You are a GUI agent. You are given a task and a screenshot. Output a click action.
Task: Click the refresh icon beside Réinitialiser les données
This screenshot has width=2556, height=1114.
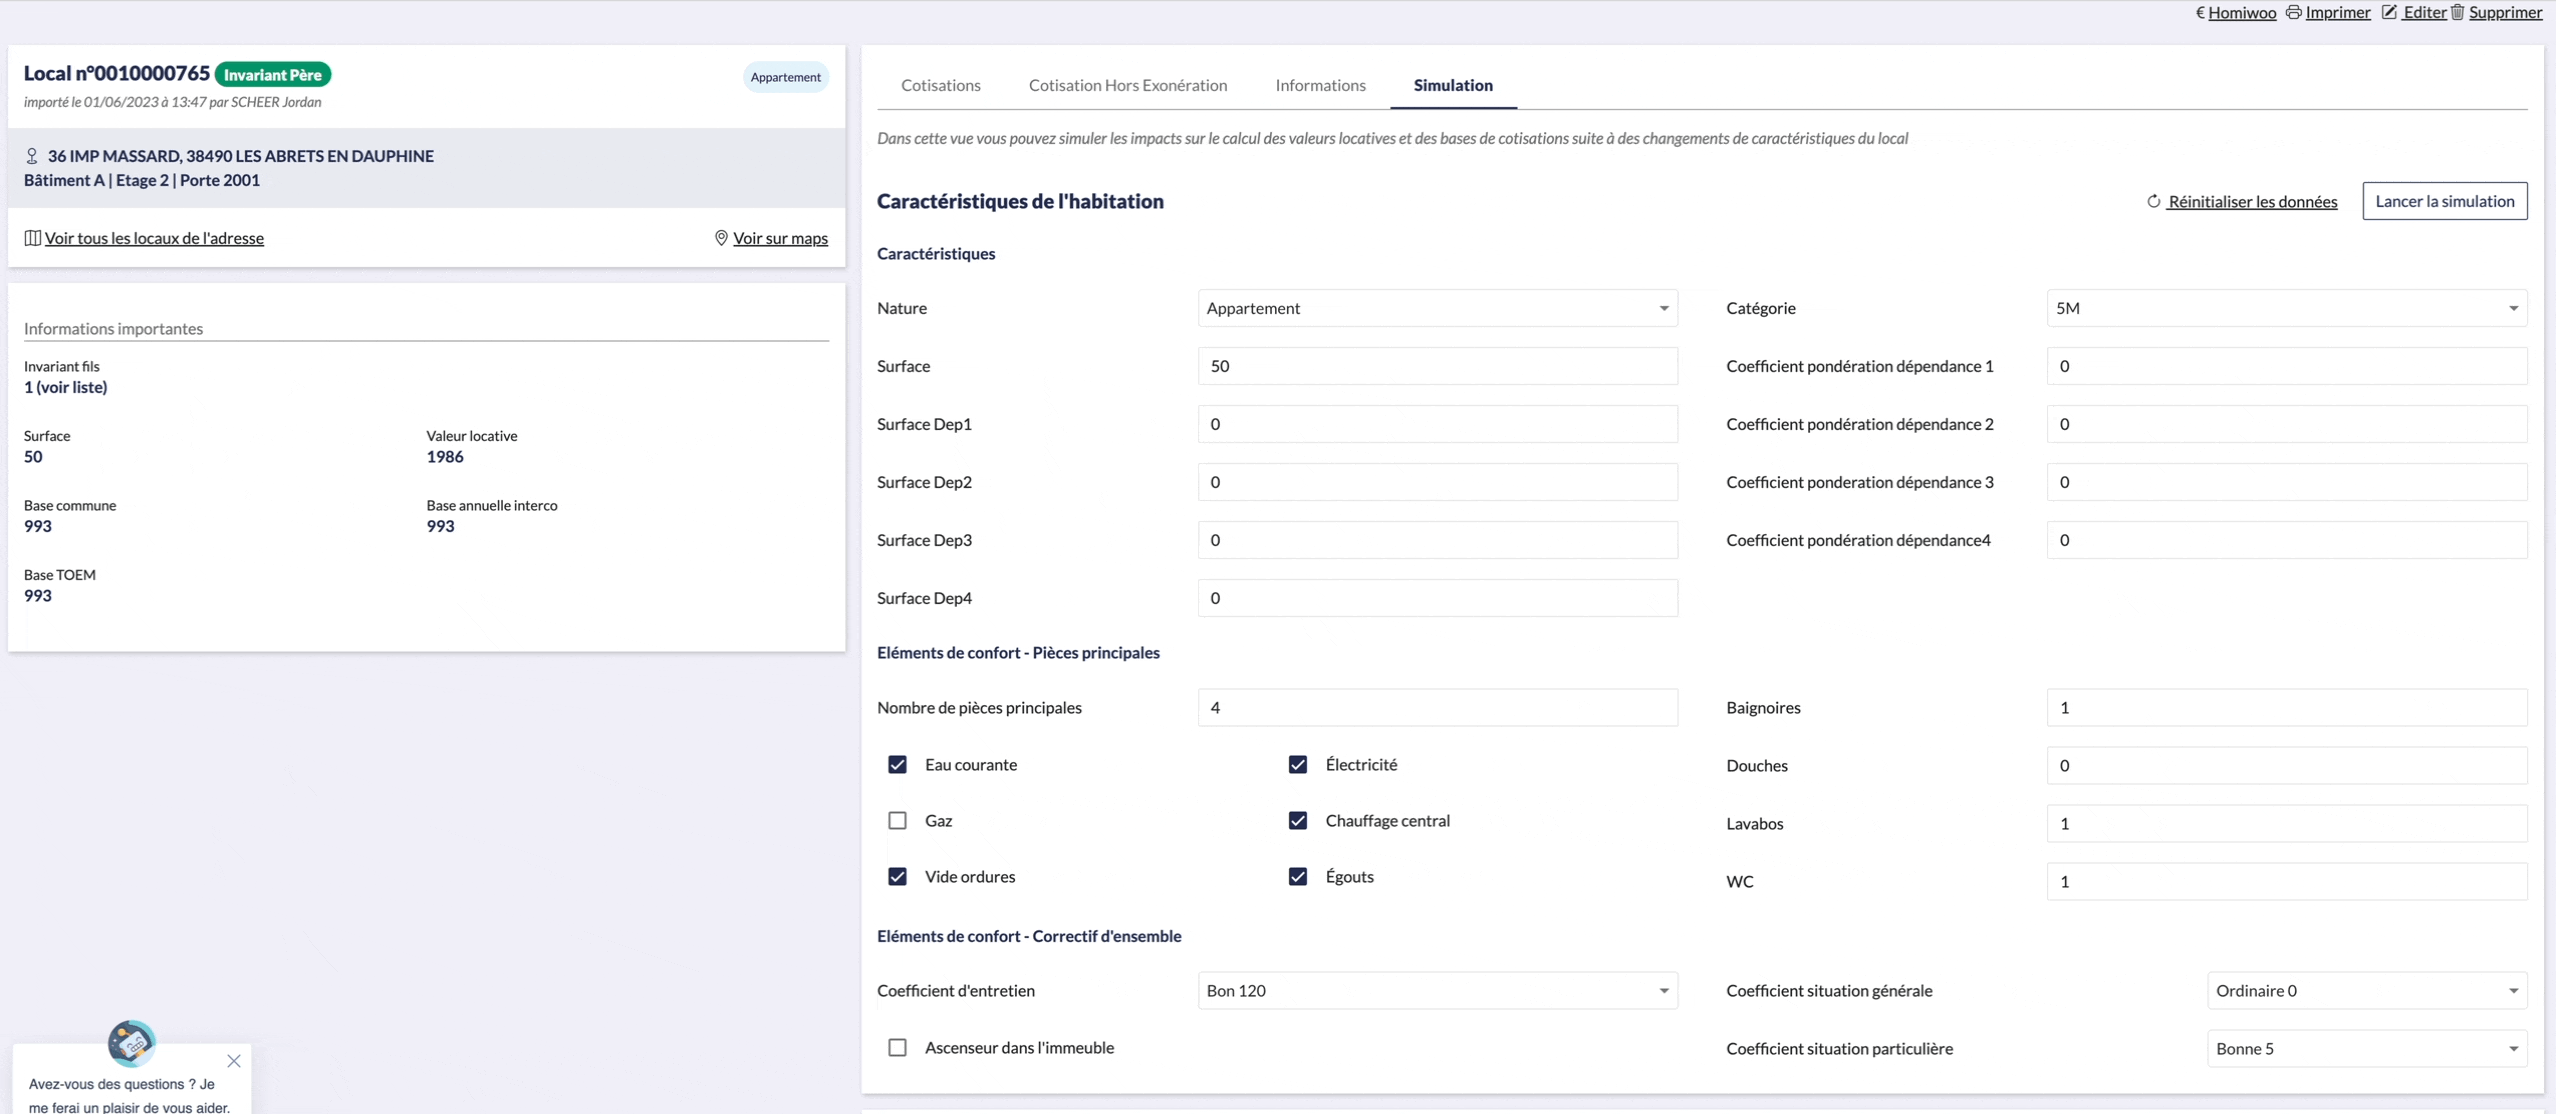coord(2153,202)
